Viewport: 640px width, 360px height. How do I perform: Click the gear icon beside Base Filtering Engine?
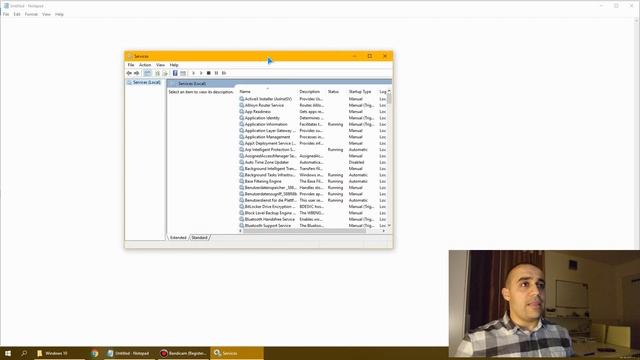tap(242, 181)
